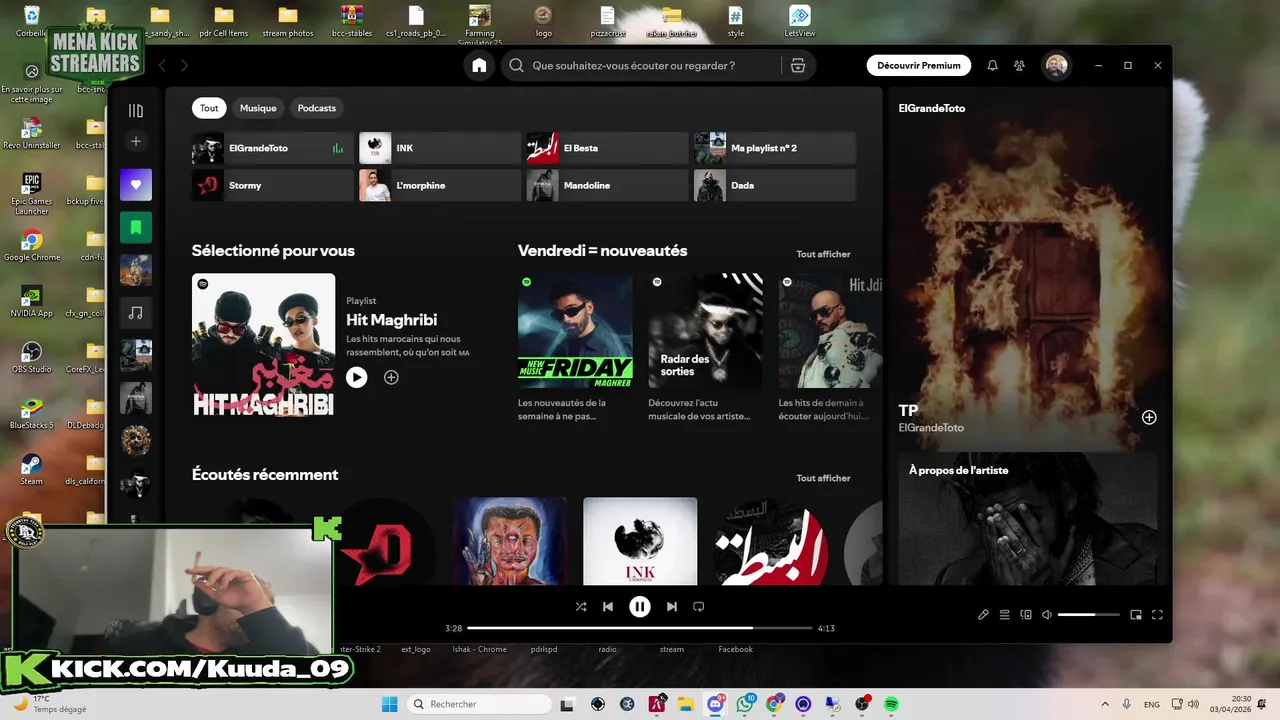The width and height of the screenshot is (1280, 720).
Task: Open the Hit Maghribi cover art
Action: click(x=264, y=345)
